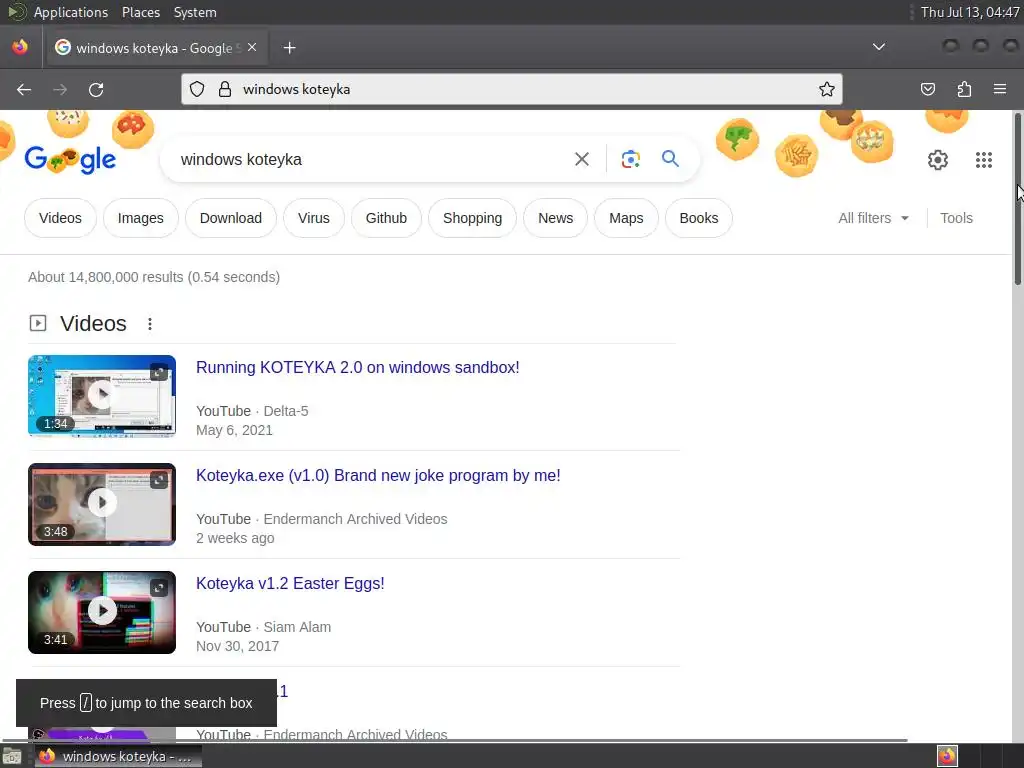Select the 'windows koteyka' taskbar window button

[x=118, y=756]
